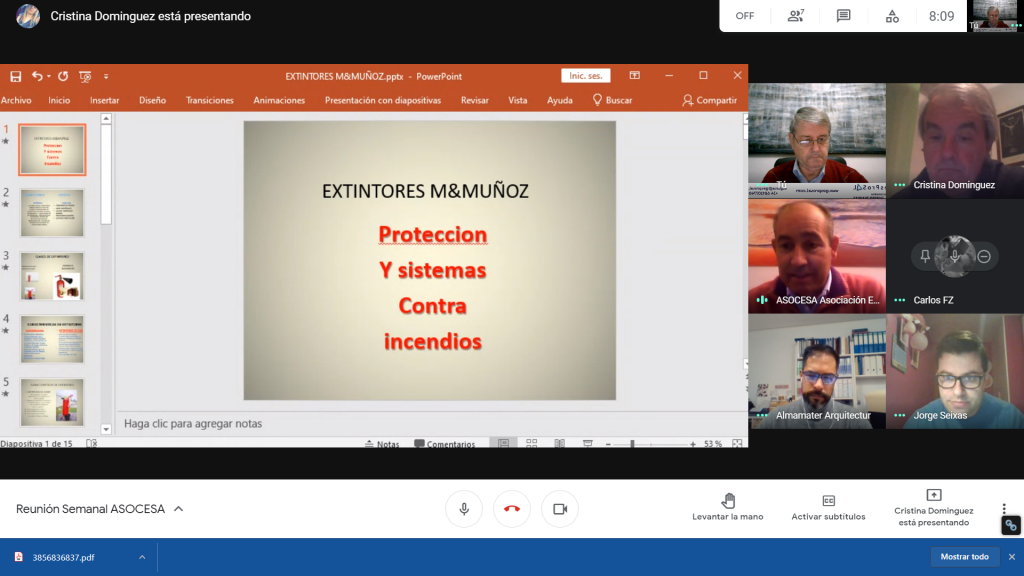The image size is (1024, 576).
Task: Select slide 4 thumbnail in panel
Action: 52,339
